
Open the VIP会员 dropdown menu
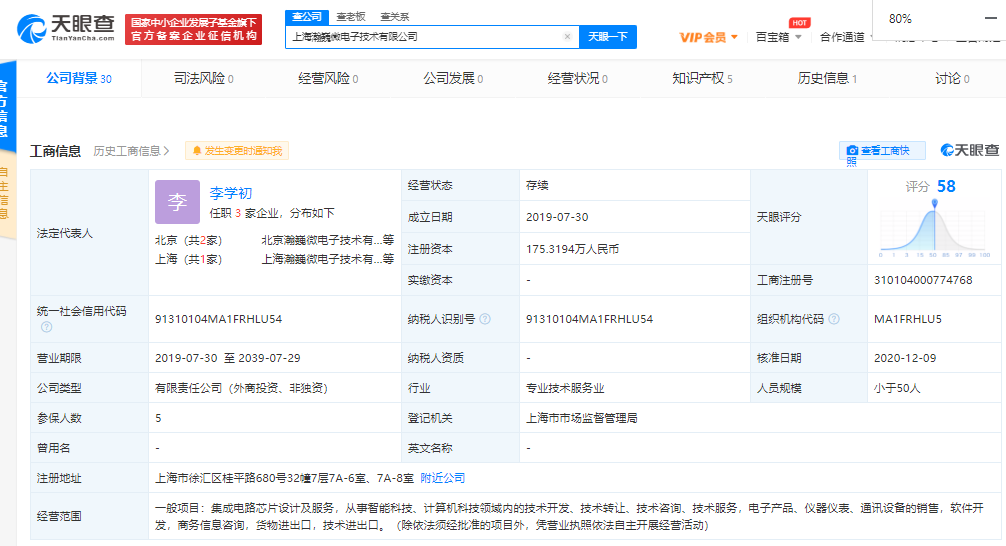[x=708, y=37]
